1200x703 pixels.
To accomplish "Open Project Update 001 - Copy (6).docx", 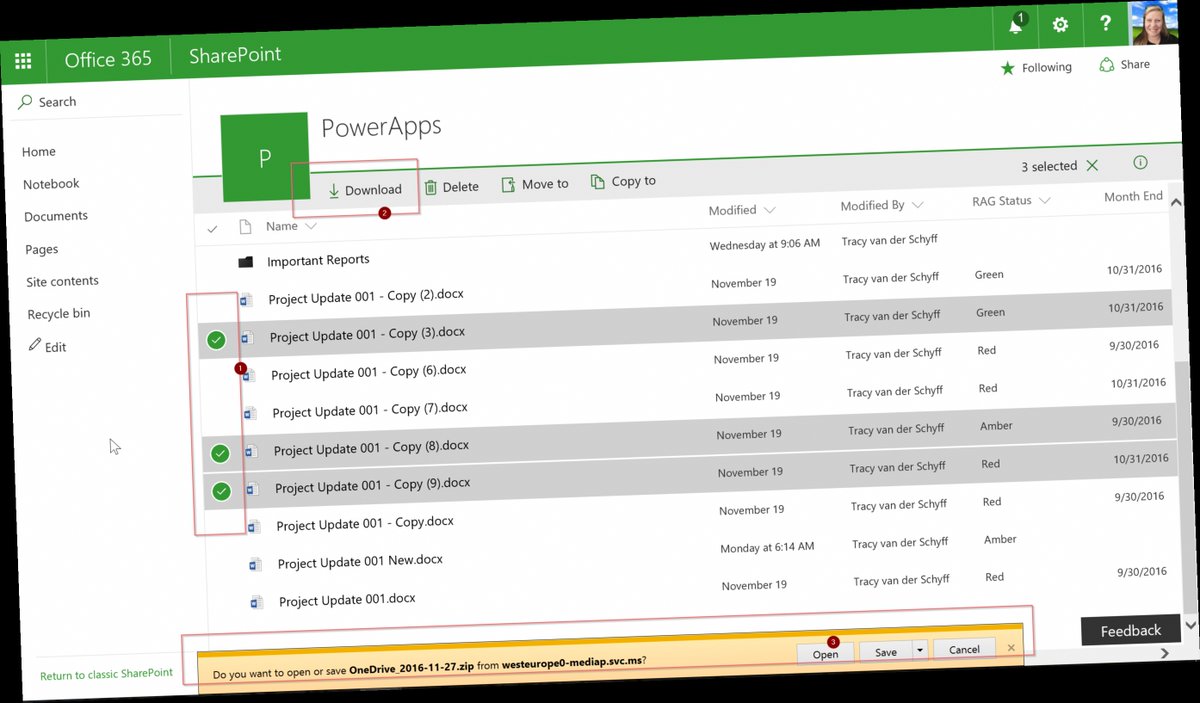I will [x=369, y=372].
